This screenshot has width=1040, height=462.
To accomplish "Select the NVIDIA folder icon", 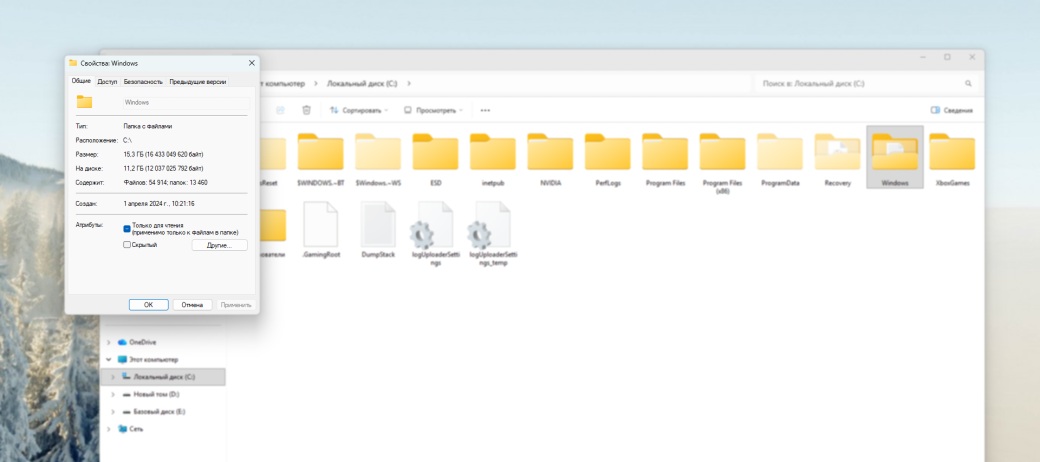I will click(x=550, y=153).
